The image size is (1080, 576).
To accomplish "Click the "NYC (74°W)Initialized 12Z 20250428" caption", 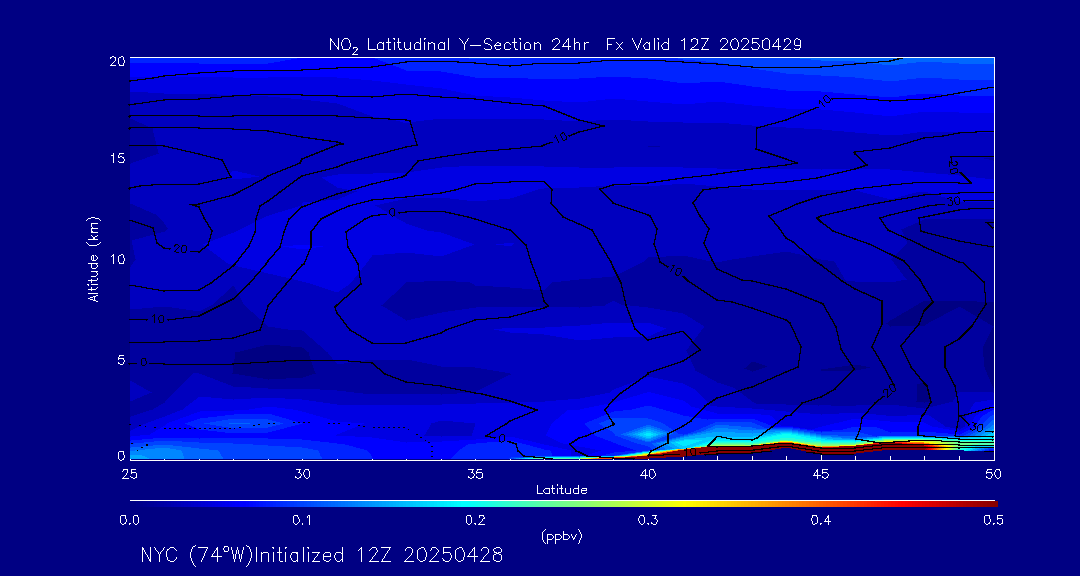I will click(322, 555).
